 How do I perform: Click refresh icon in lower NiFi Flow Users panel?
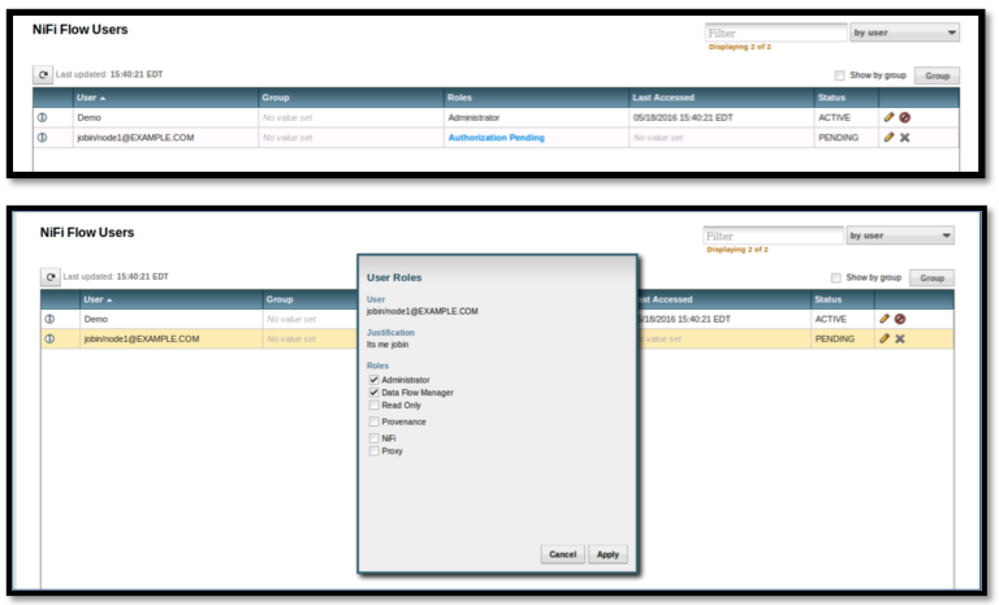tap(50, 277)
